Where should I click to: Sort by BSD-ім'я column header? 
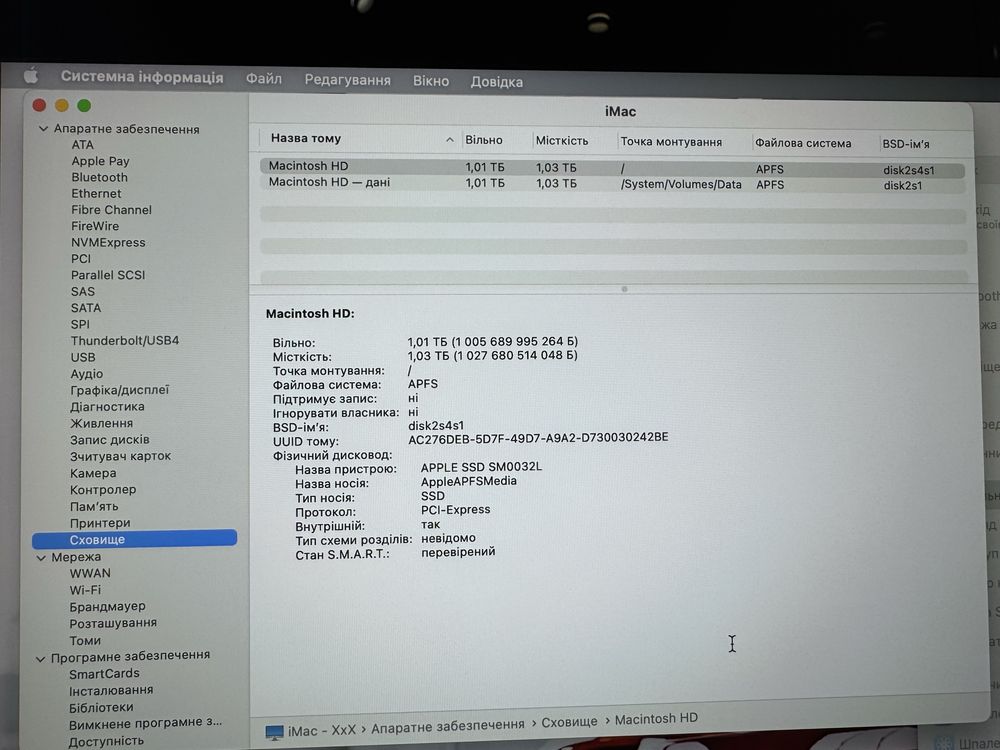click(906, 144)
